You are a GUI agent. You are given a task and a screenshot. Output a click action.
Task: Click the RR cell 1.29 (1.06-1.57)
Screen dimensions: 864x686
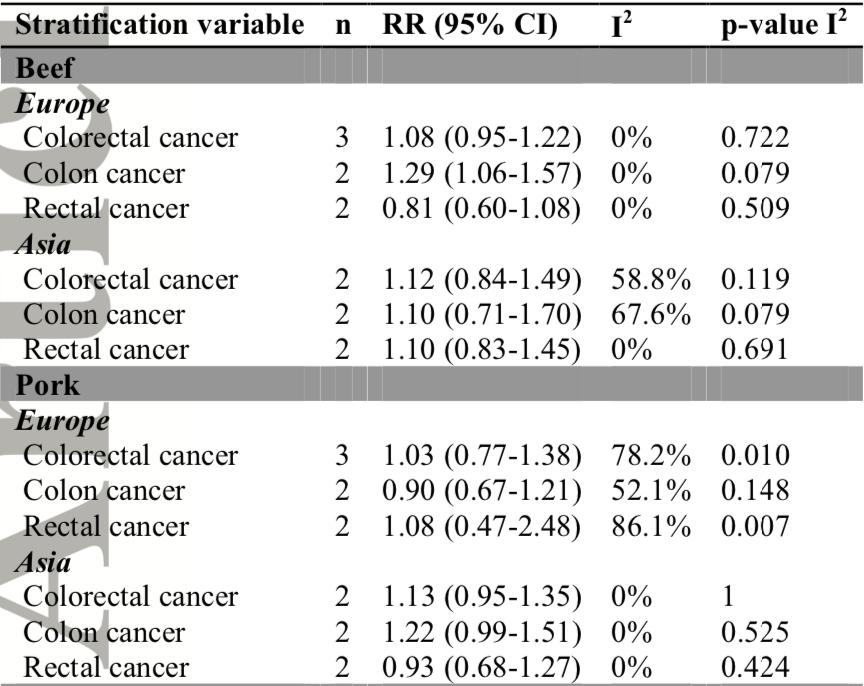482,174
